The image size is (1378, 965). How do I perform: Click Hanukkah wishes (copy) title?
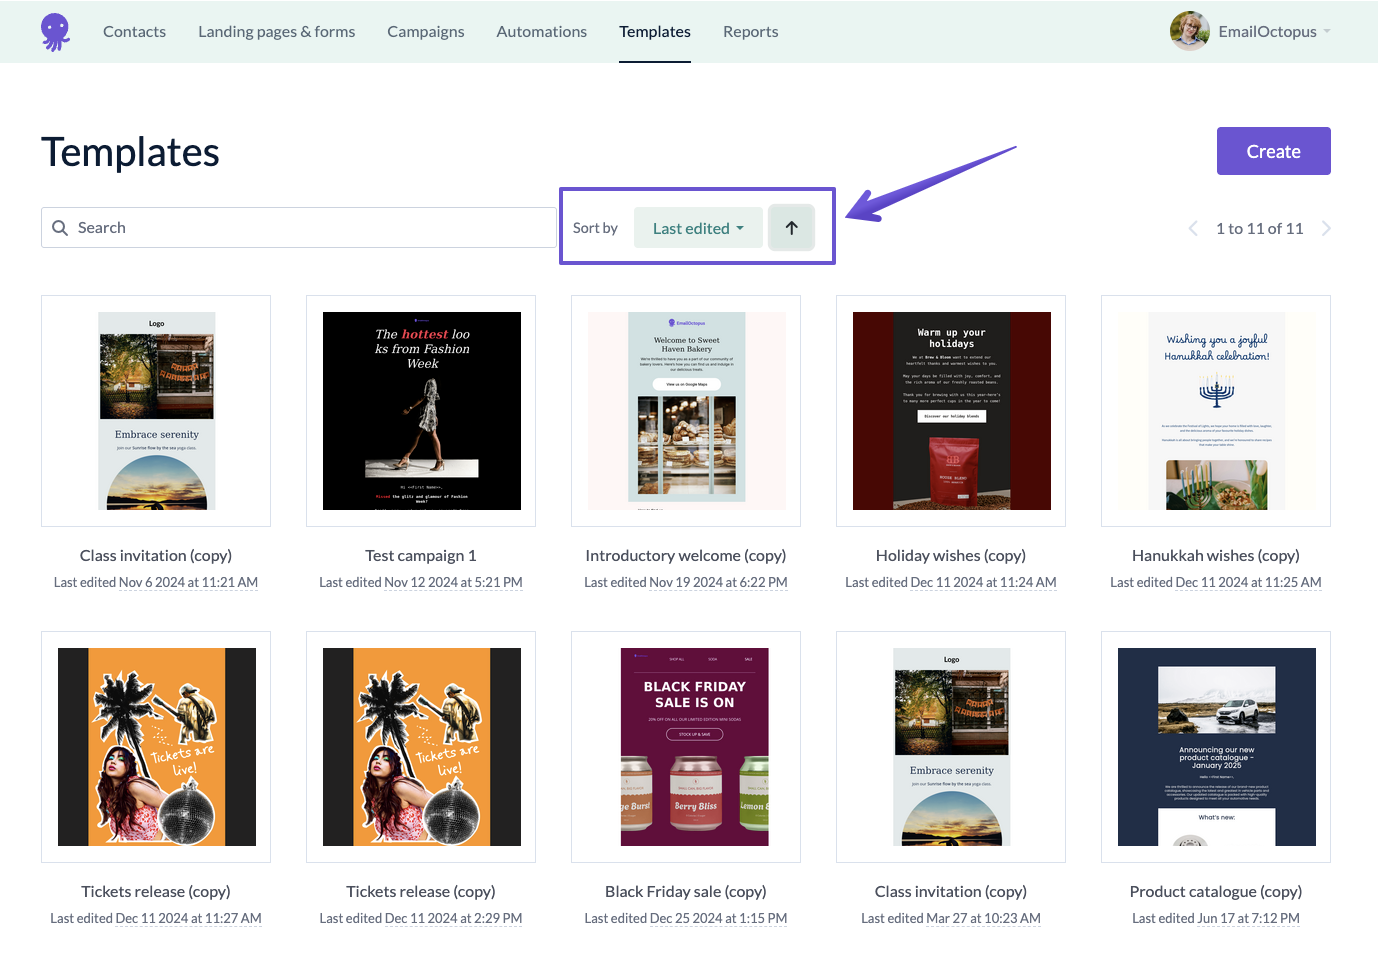(x=1216, y=556)
